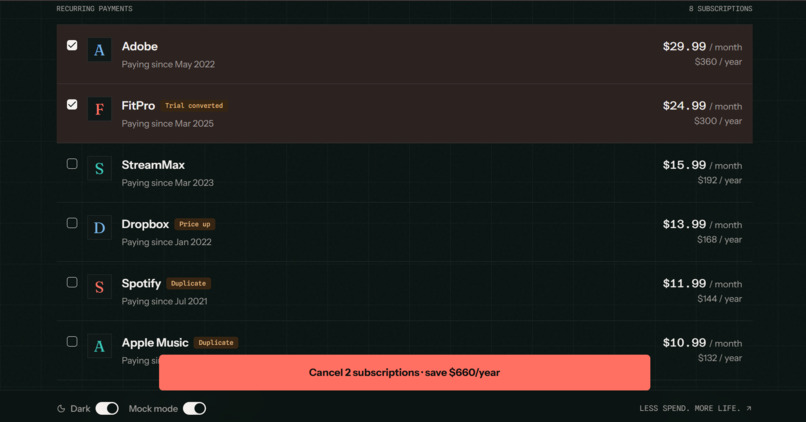The width and height of the screenshot is (806, 422).
Task: Click the FitPro letter F logo icon
Action: [99, 109]
